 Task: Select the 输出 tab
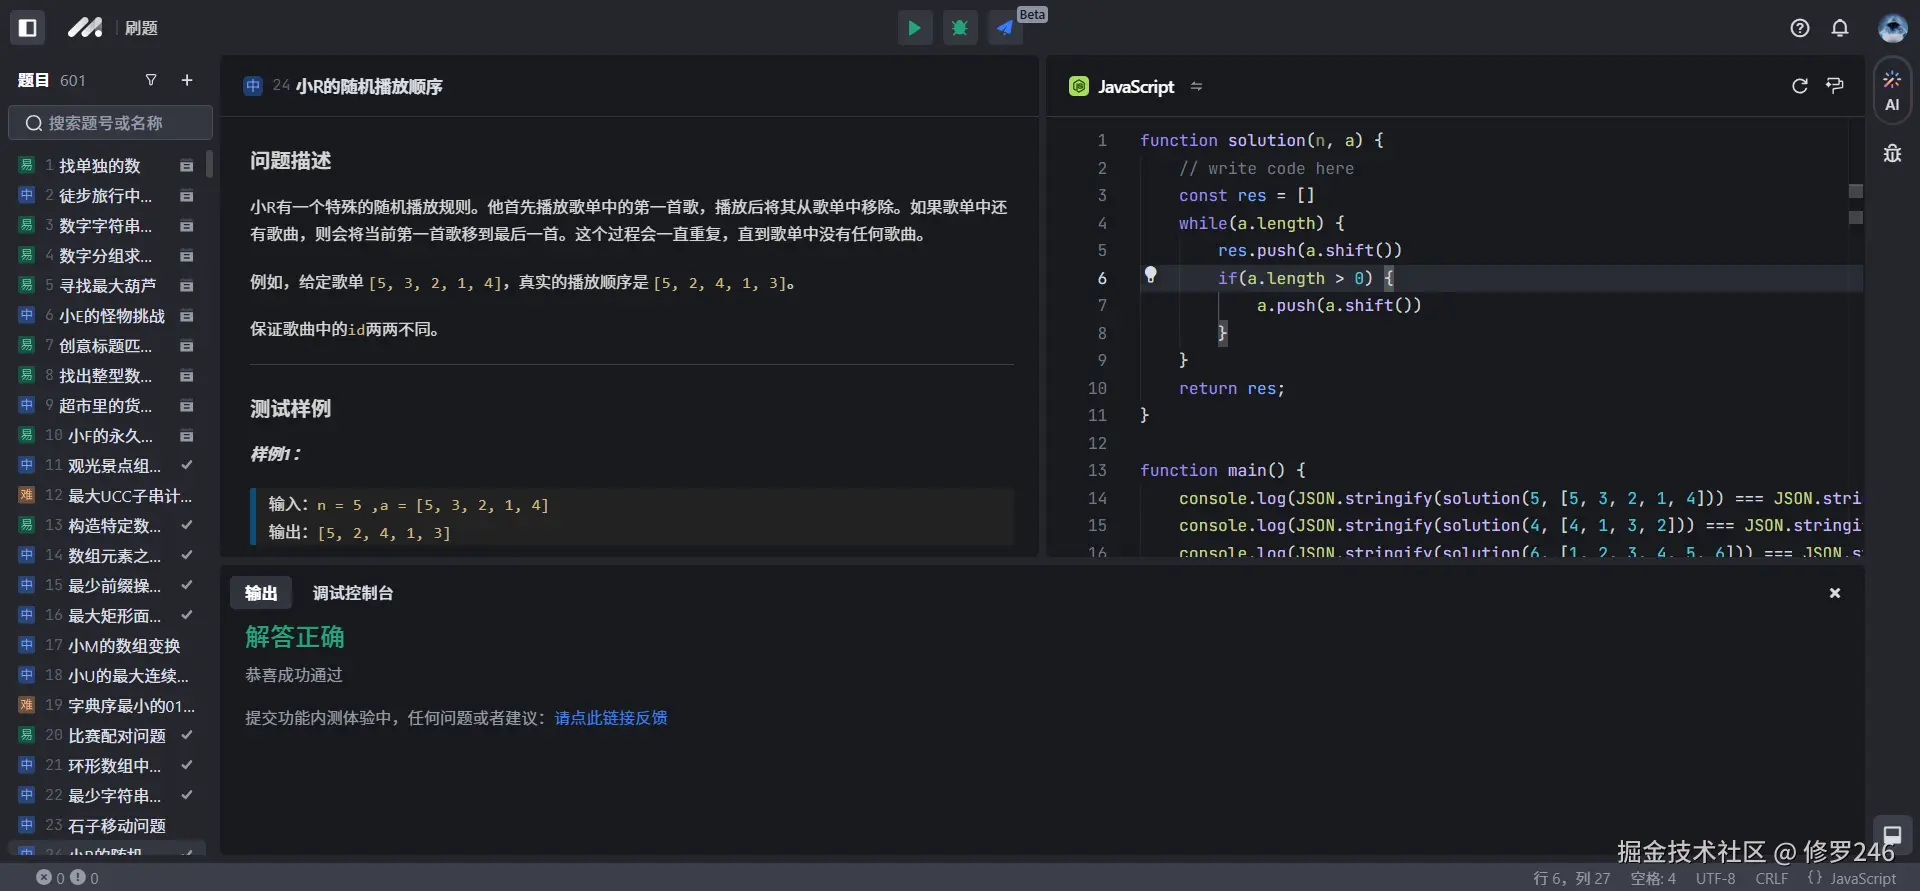tap(261, 593)
